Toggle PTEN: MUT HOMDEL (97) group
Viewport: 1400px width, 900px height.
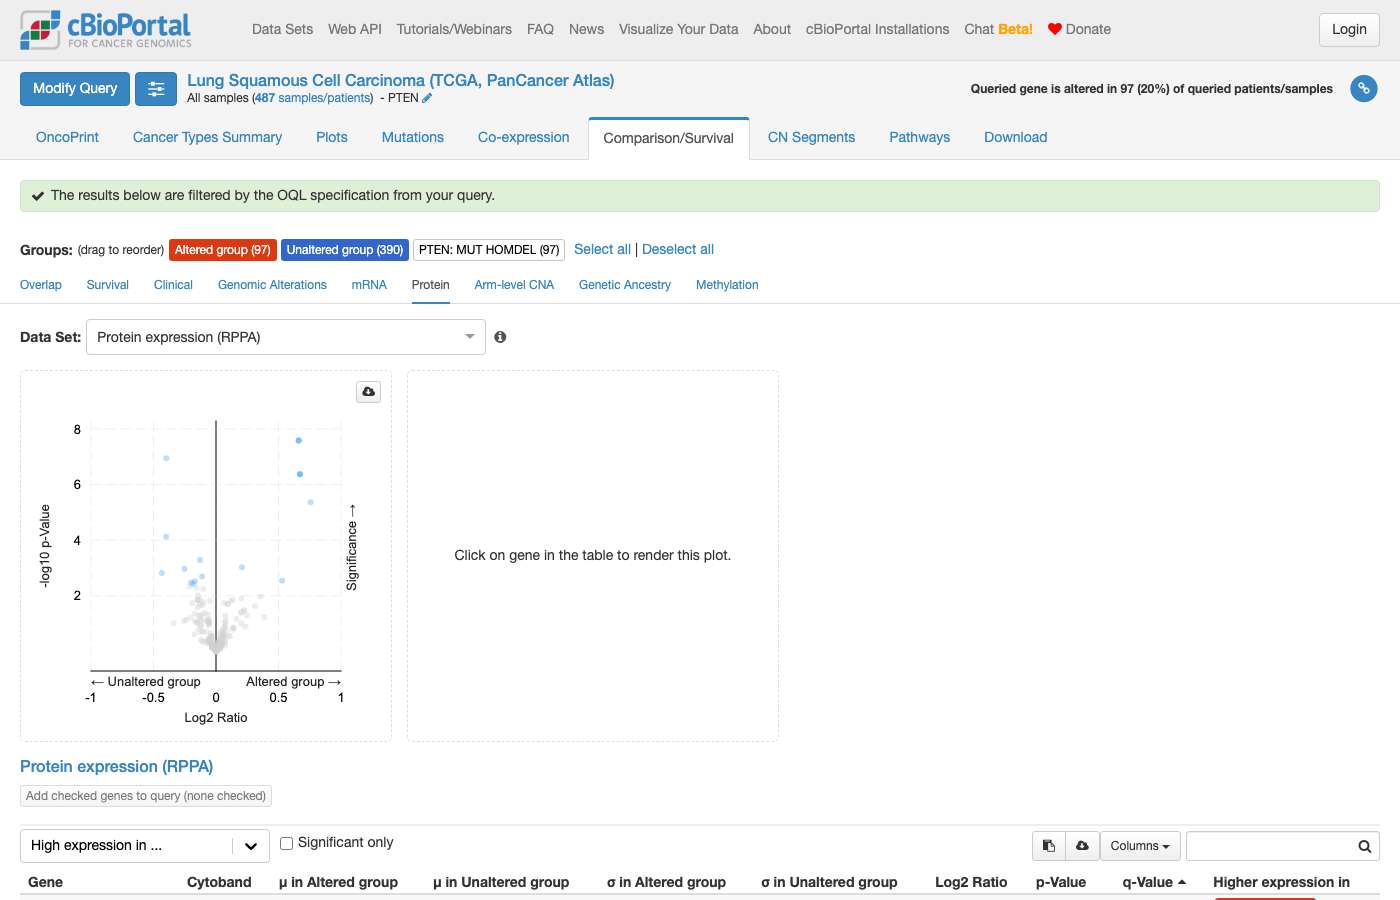click(x=489, y=250)
